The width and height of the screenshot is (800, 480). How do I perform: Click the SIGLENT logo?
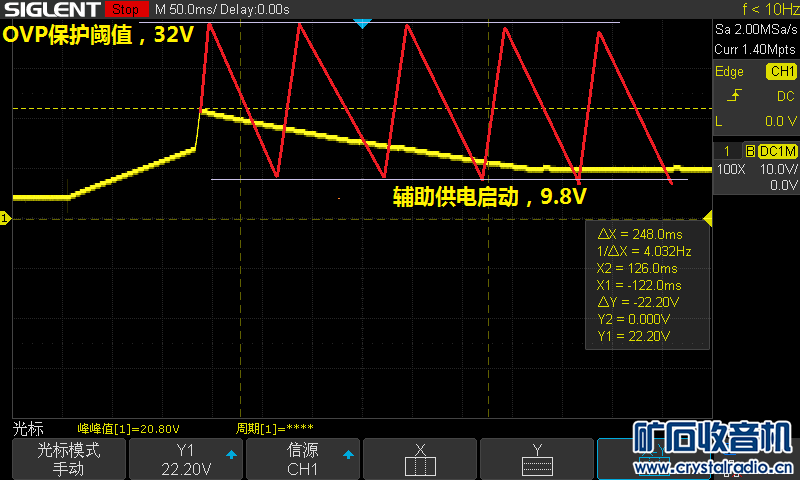tap(52, 9)
